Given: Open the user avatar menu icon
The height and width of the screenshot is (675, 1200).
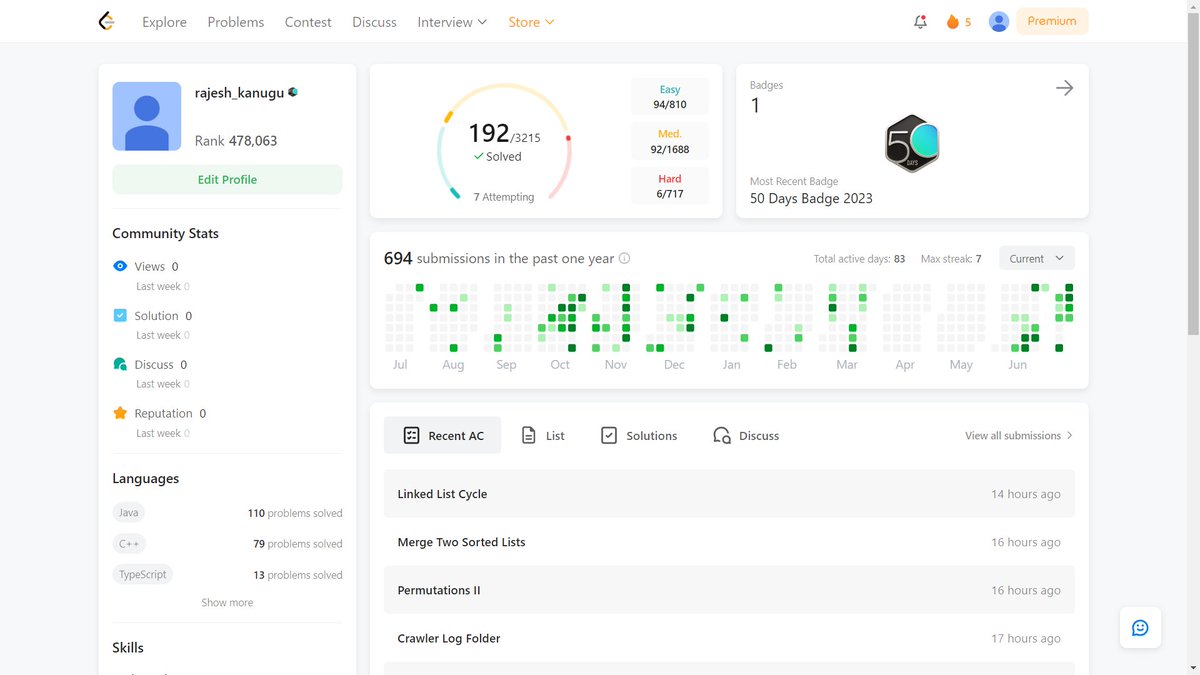Looking at the screenshot, I should (x=998, y=21).
